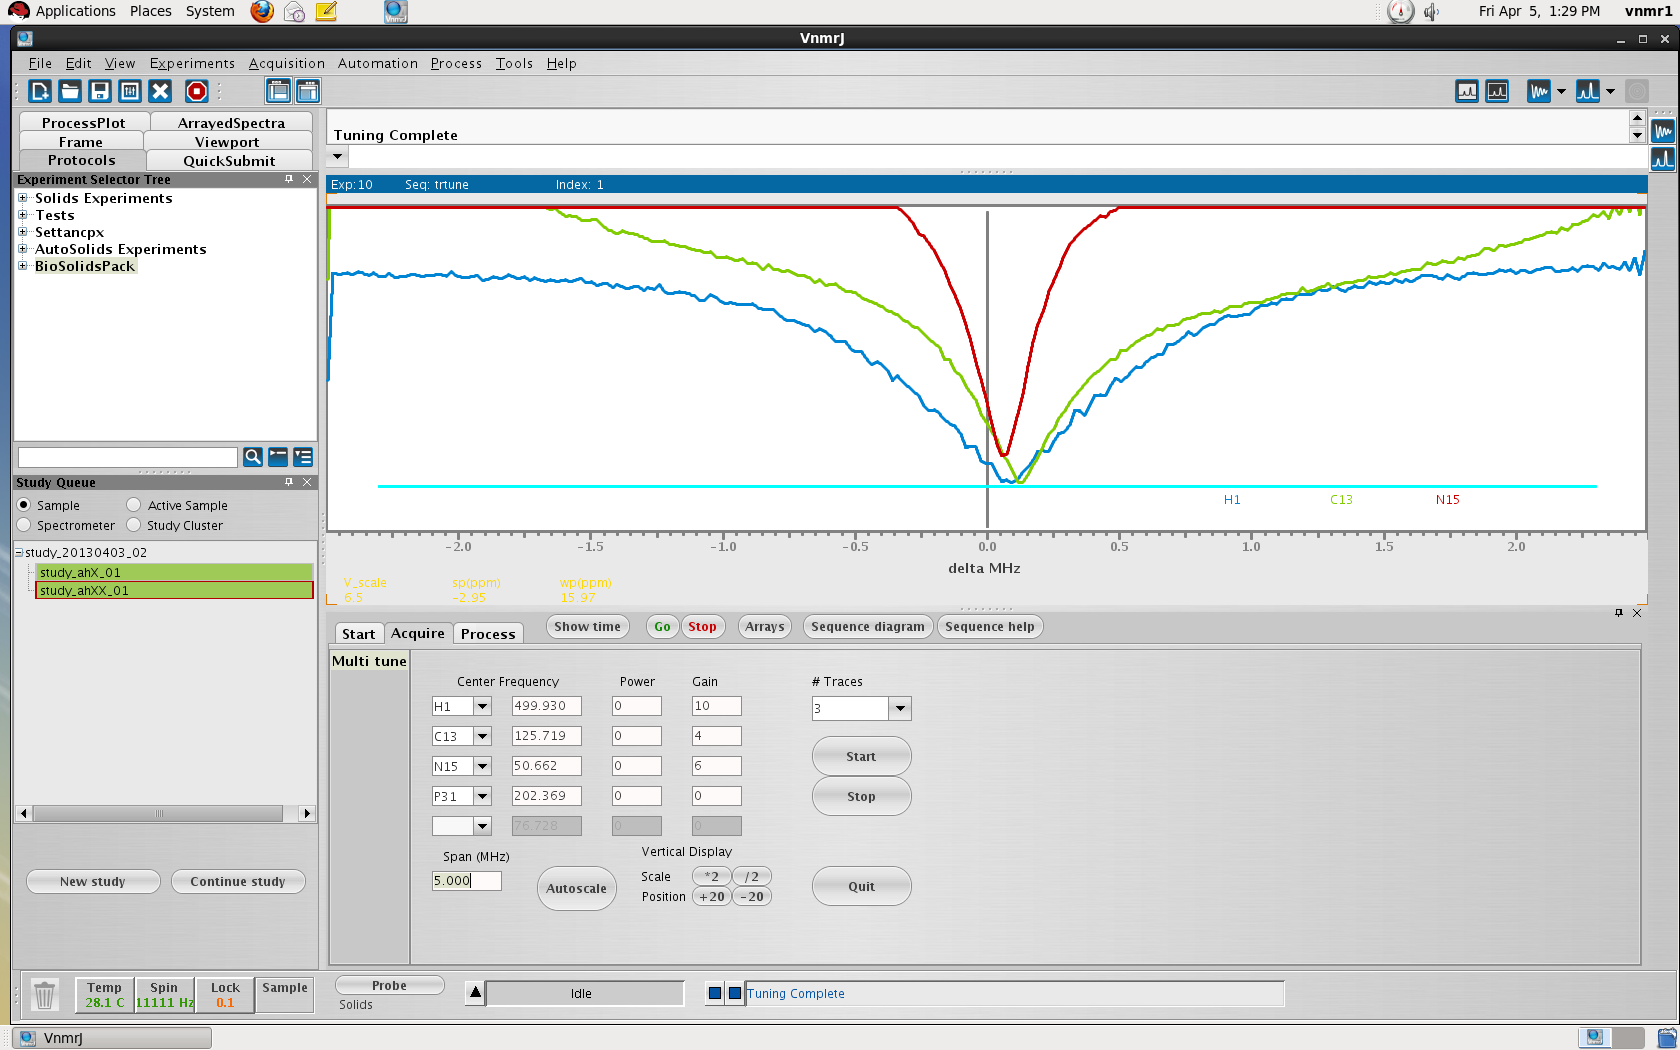Click the parameter sliders toolbar icon
This screenshot has width=1680, height=1050.
click(x=130, y=91)
